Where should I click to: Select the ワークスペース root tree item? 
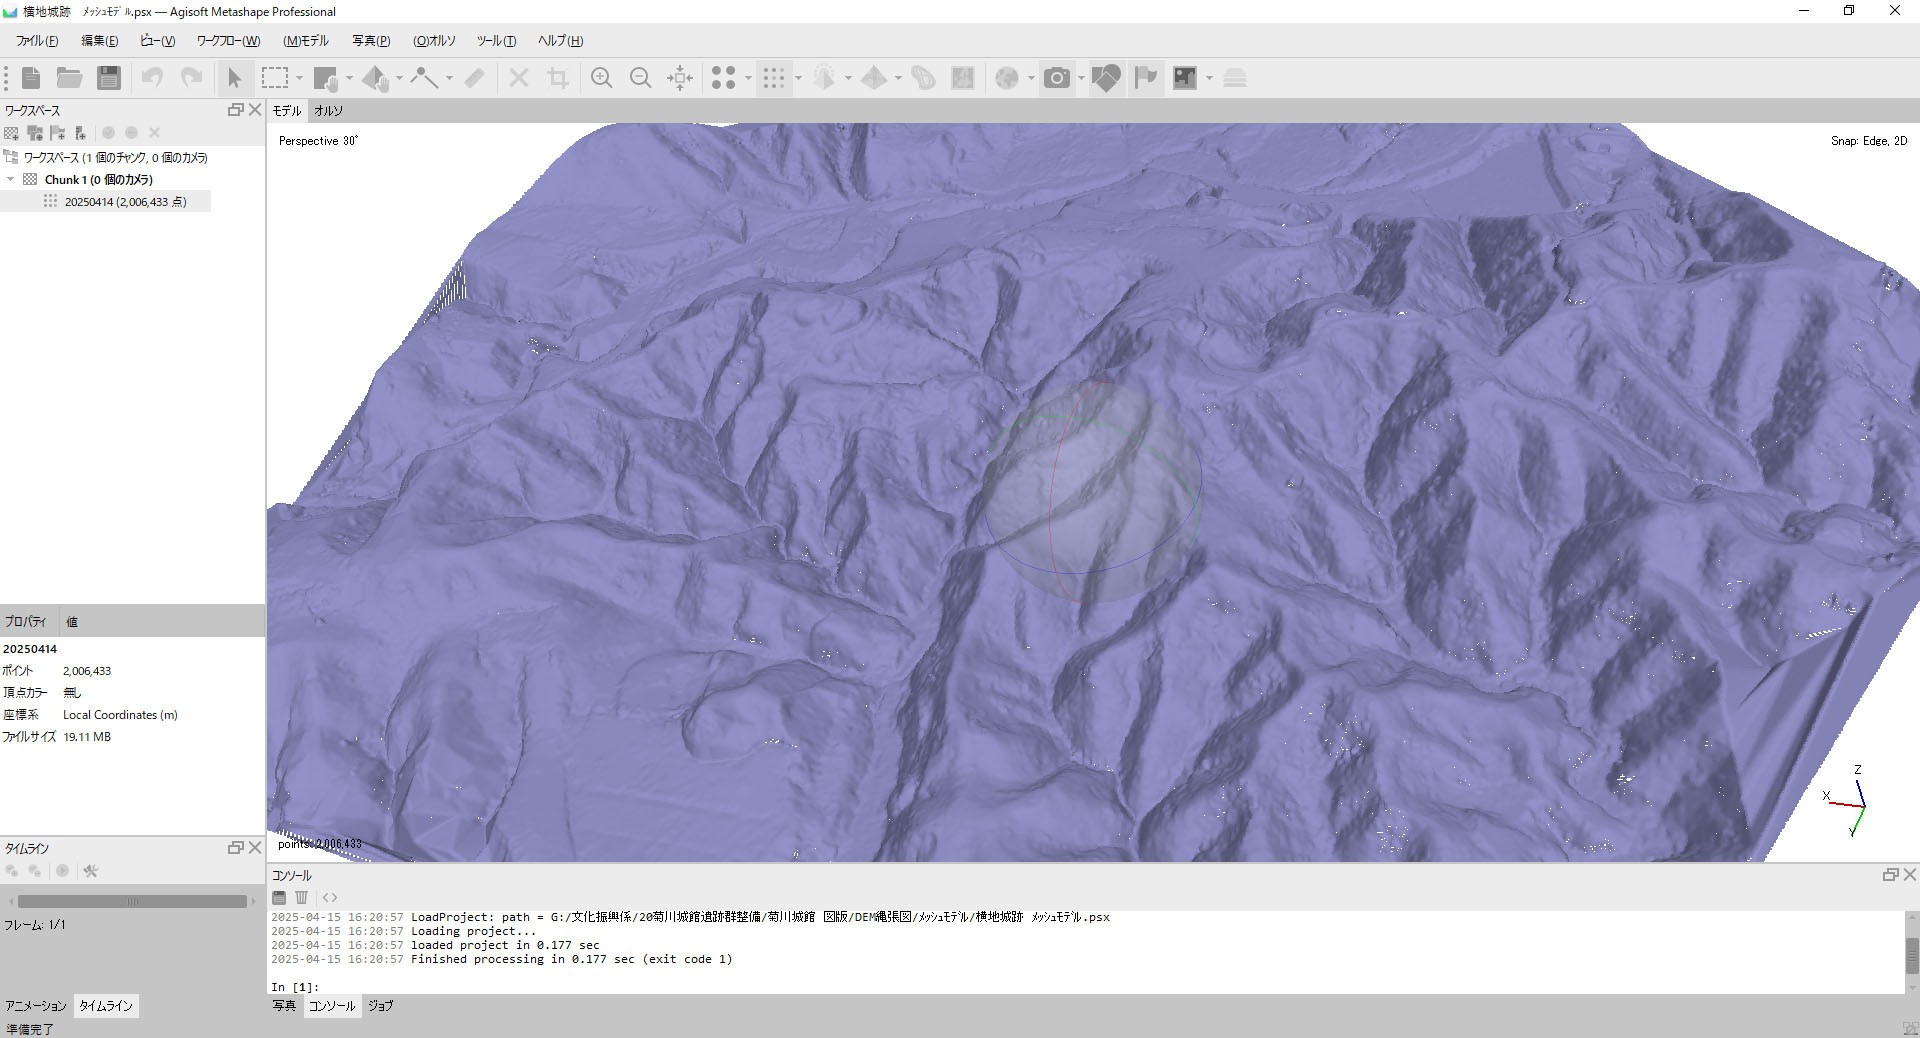point(115,158)
